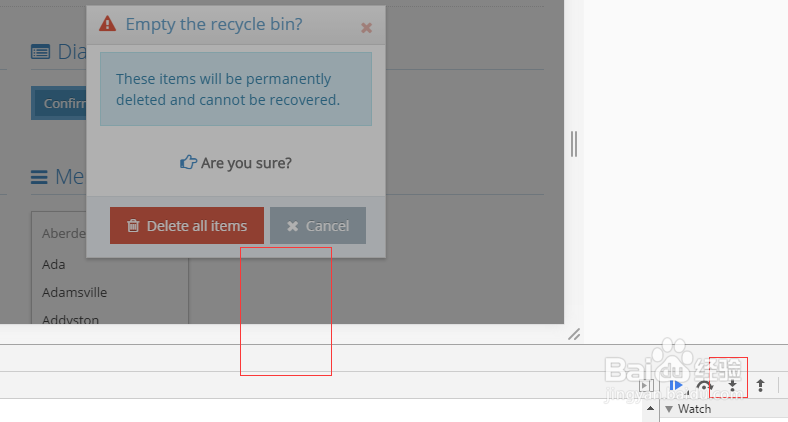The width and height of the screenshot is (788, 422).
Task: Step over next function call
Action: [704, 385]
